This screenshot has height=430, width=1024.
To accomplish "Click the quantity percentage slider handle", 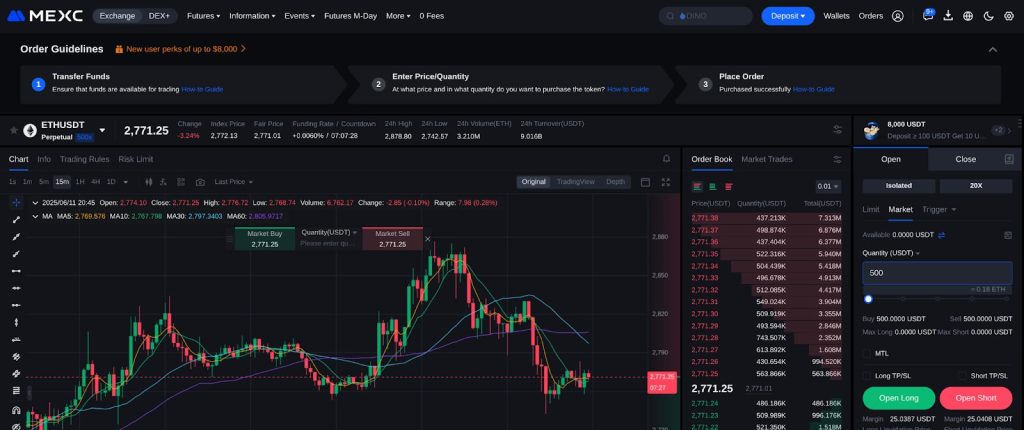I will point(868,298).
